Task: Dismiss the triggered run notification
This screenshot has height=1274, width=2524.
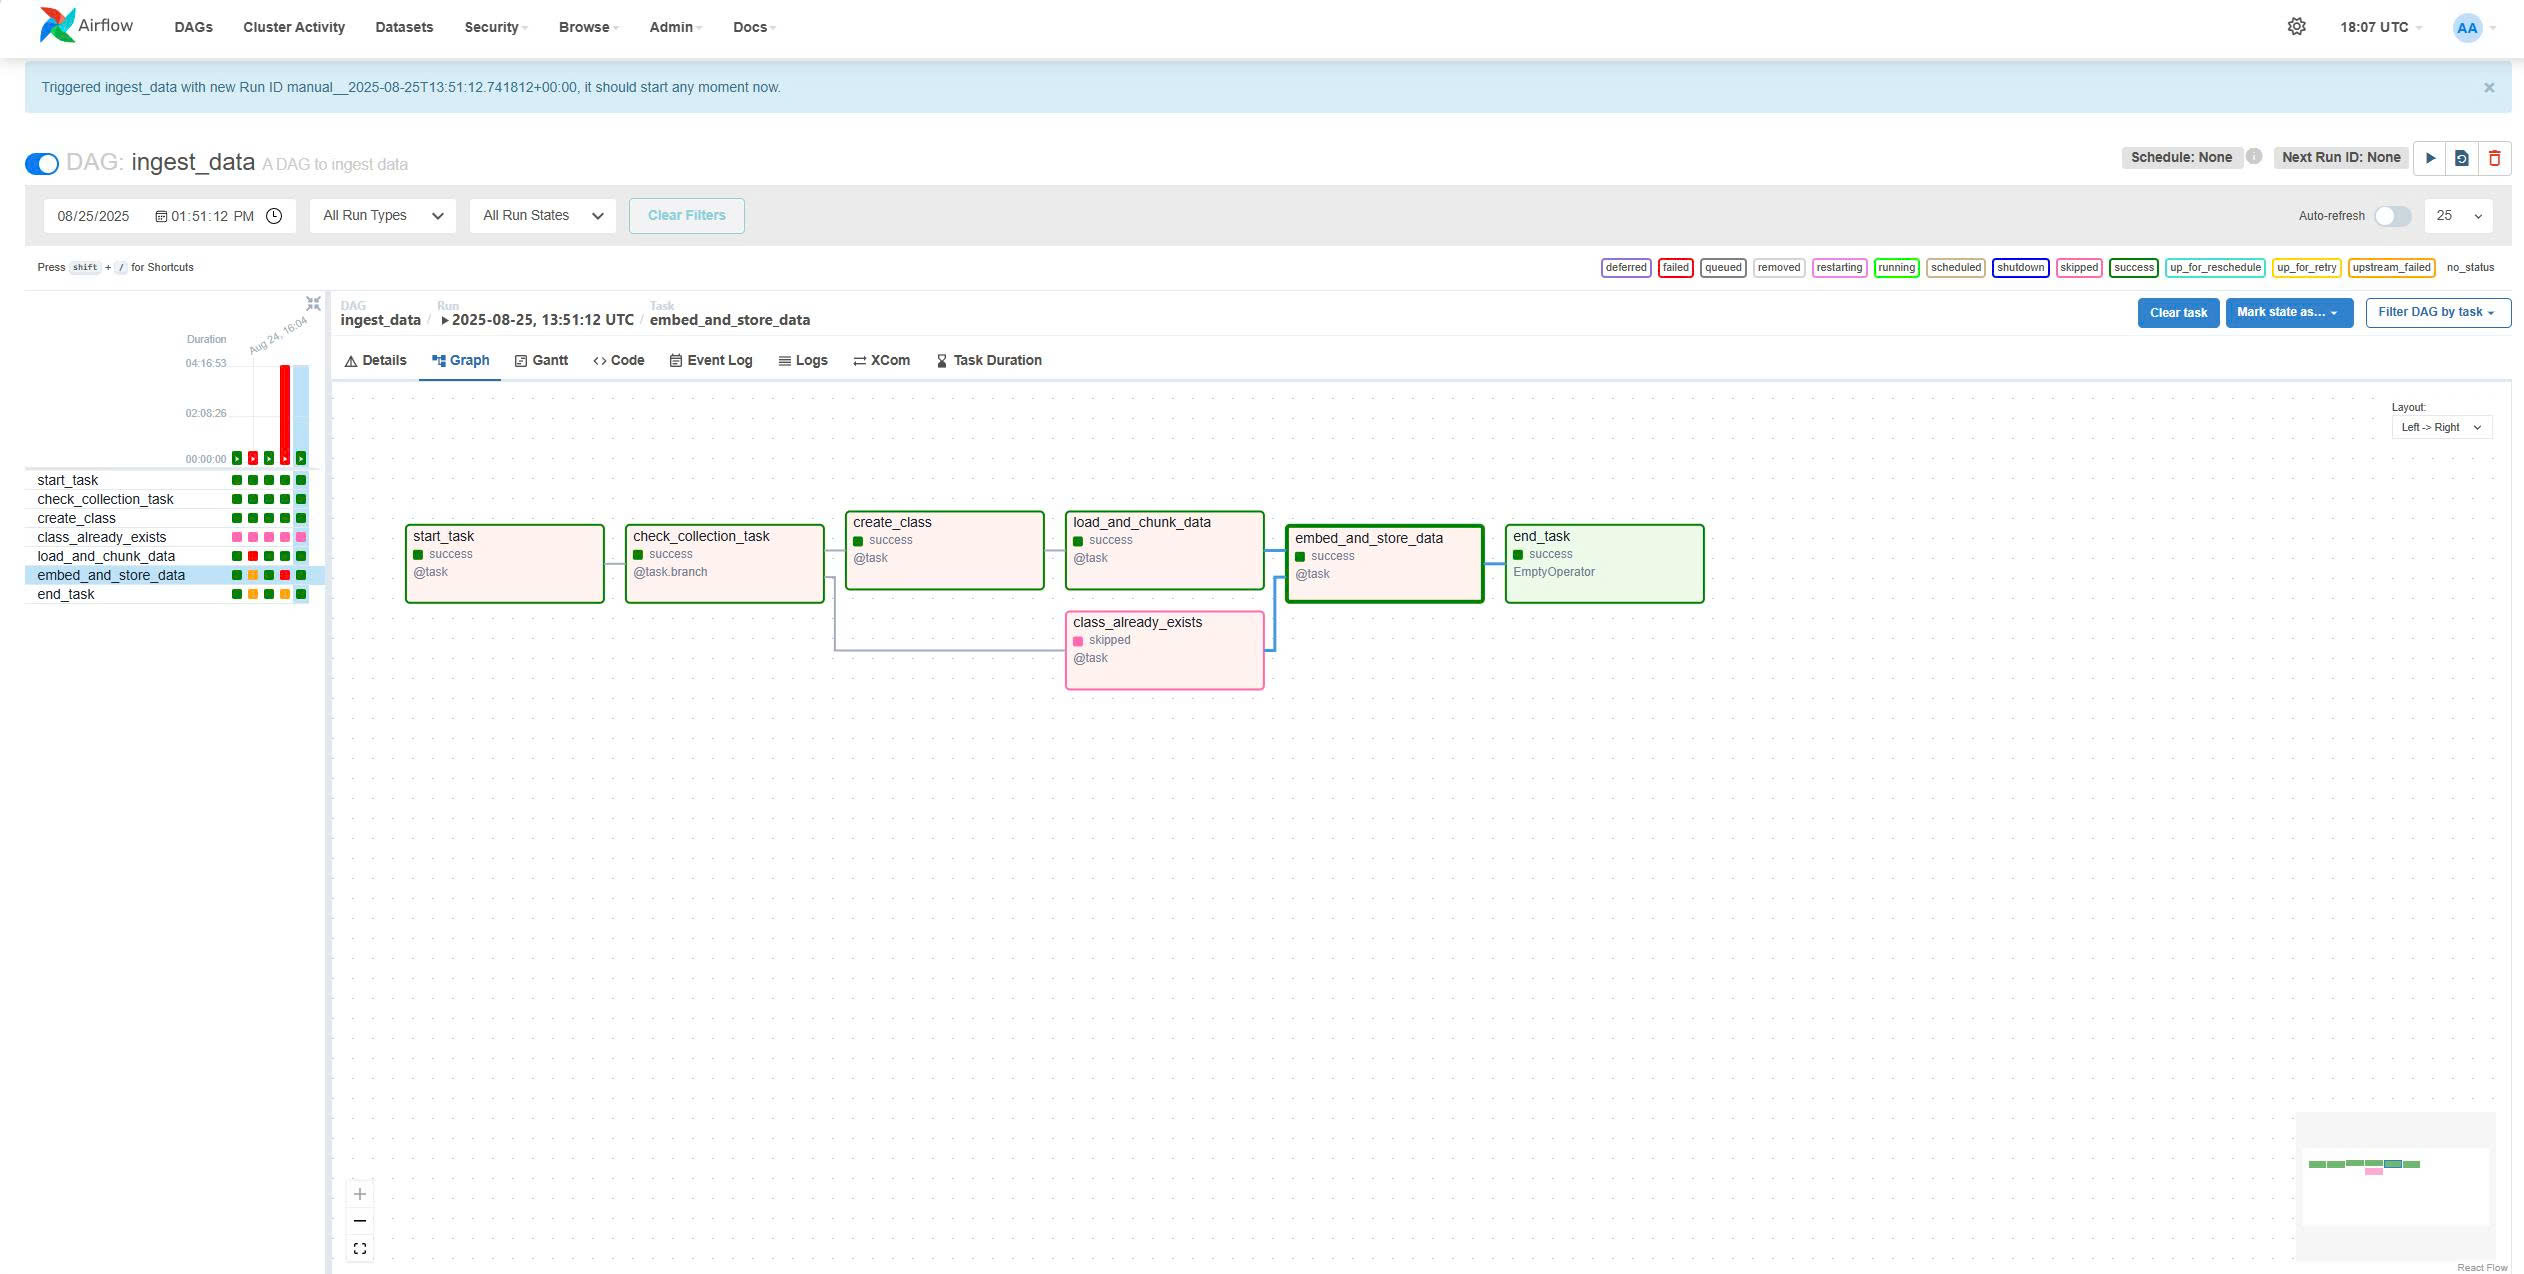Action: pyautogui.click(x=2489, y=88)
